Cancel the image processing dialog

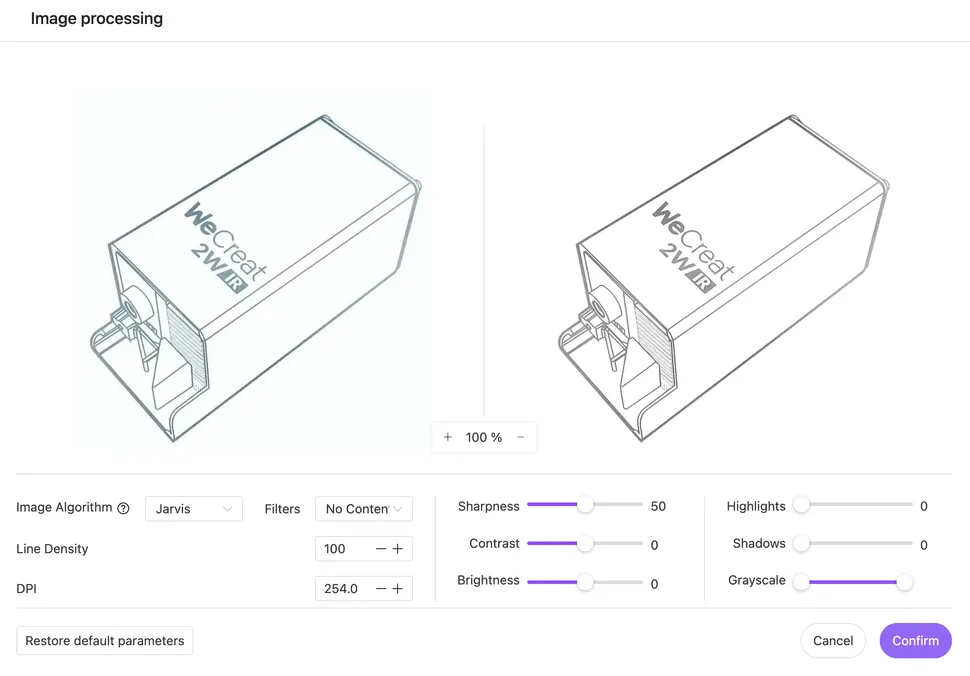[832, 641]
